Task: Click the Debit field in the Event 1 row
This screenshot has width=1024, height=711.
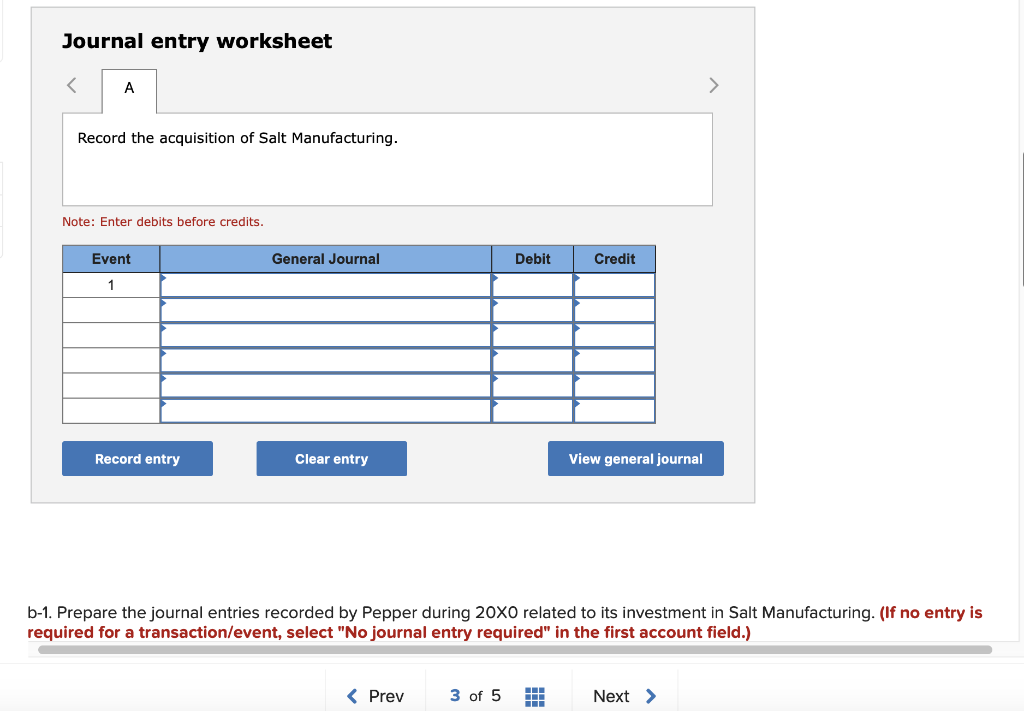Action: pos(532,285)
